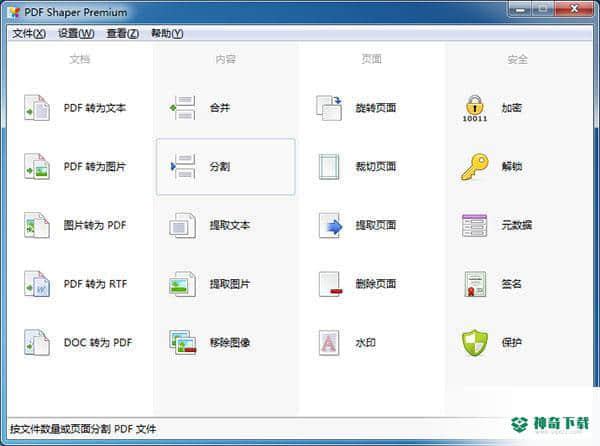Choose the PDF 转为图片 label
The image size is (600, 446).
(95, 166)
